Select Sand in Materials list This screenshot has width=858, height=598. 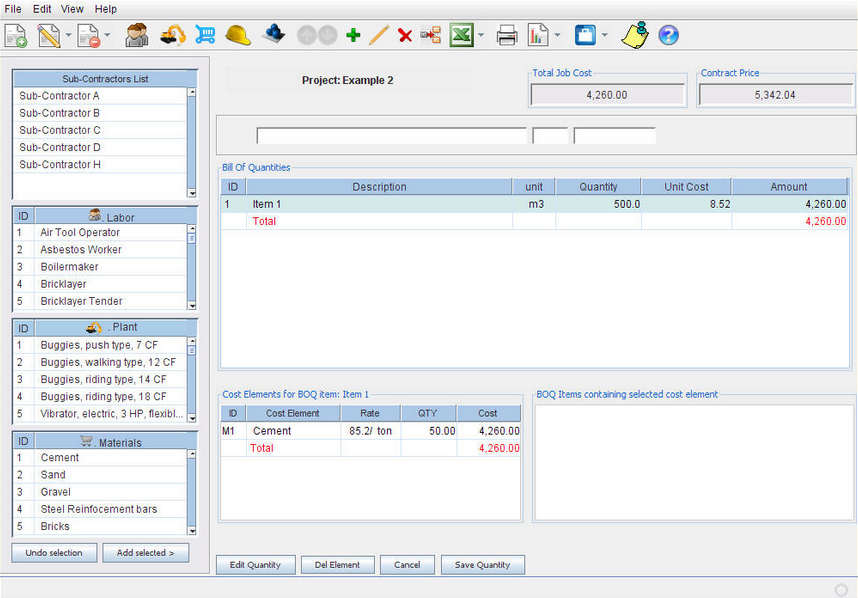(x=100, y=475)
